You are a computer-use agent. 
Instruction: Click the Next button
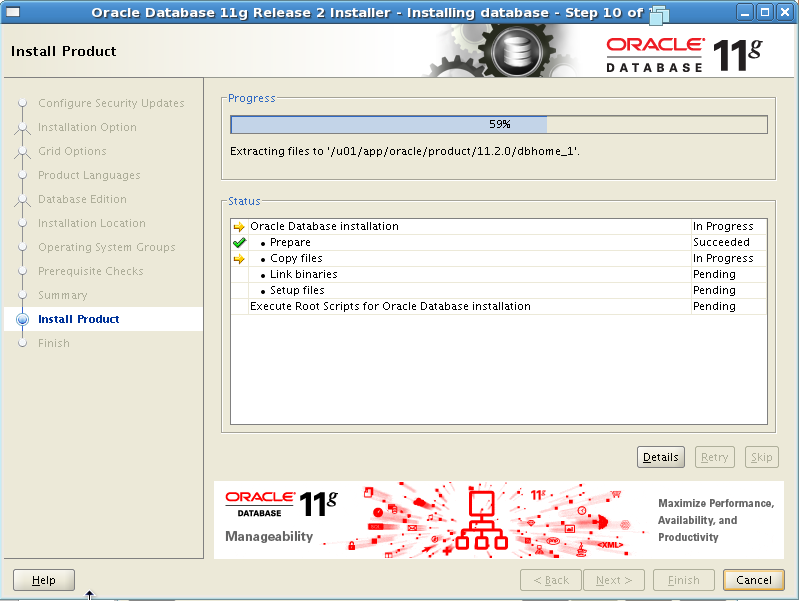(614, 580)
